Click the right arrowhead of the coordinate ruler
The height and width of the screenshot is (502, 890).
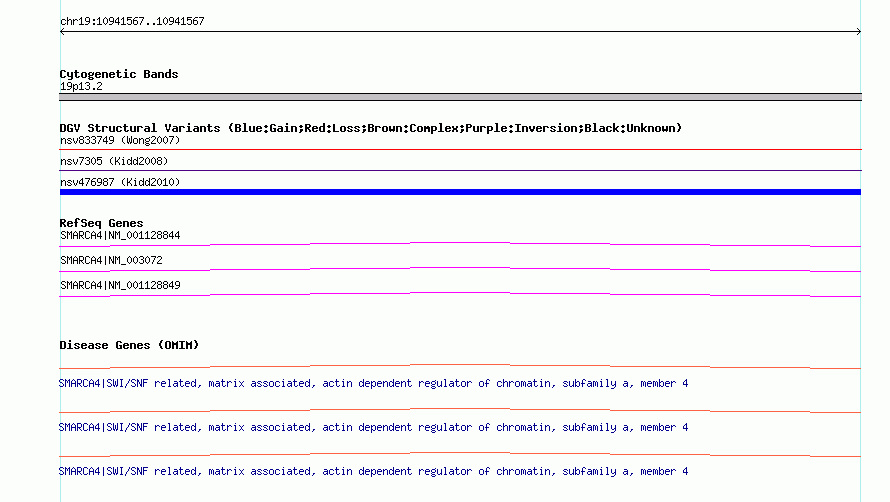pos(859,32)
